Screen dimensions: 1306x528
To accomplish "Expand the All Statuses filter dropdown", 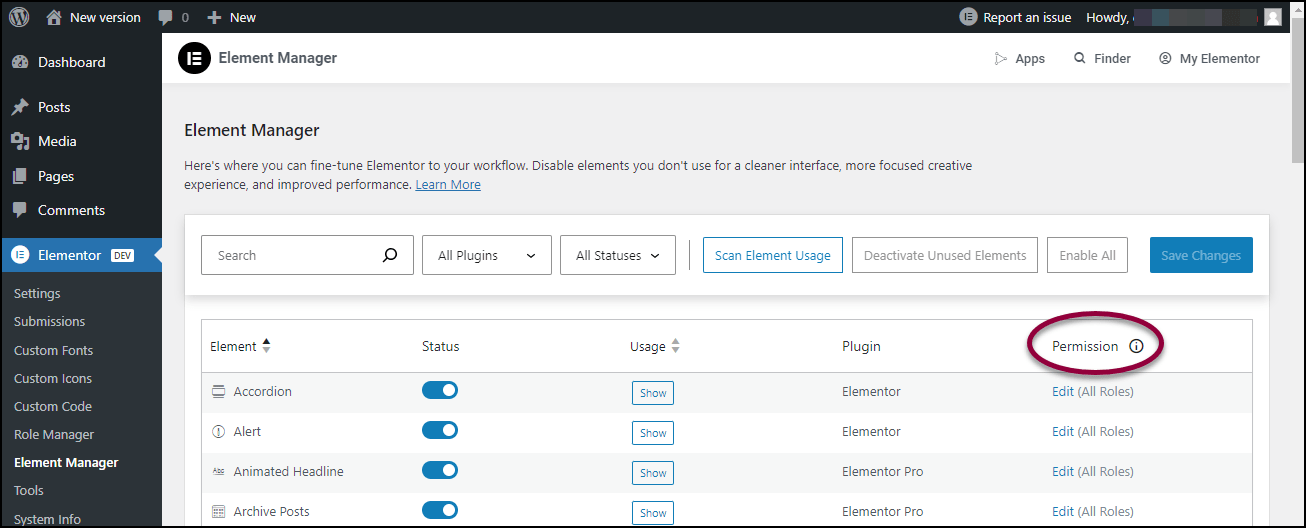I will [x=618, y=255].
